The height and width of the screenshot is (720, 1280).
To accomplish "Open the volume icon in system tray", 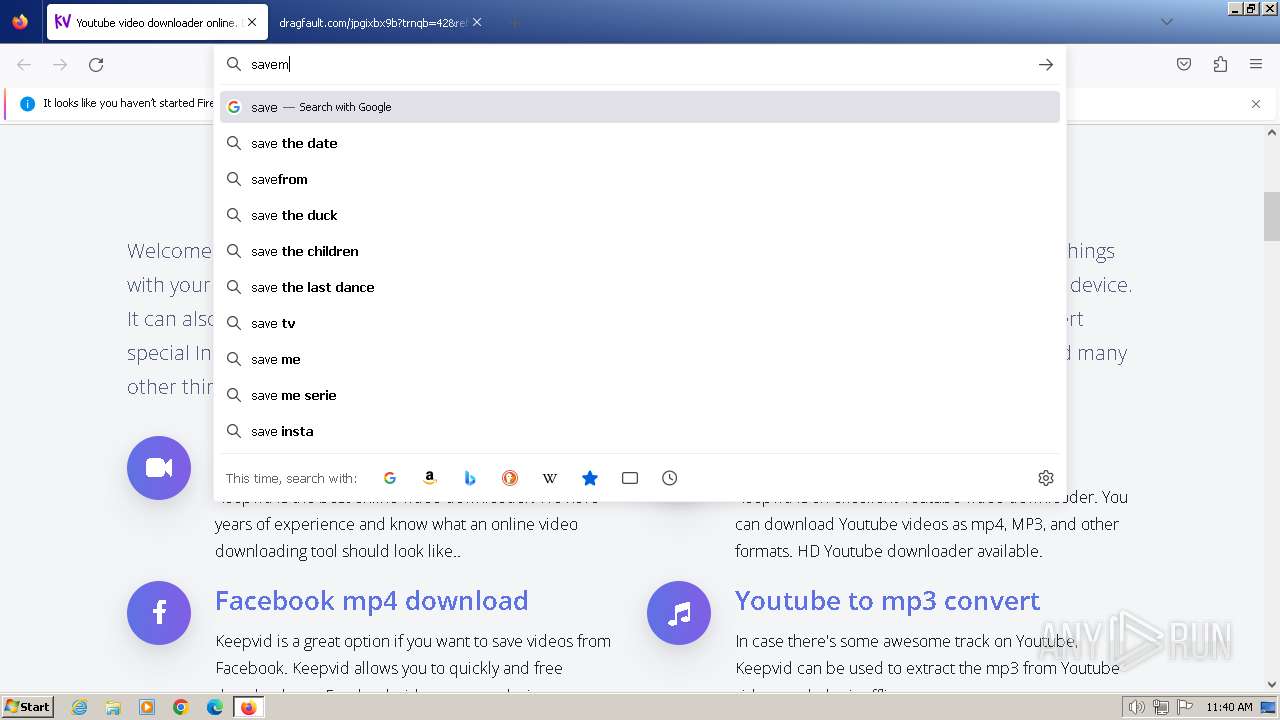I will coord(1137,707).
